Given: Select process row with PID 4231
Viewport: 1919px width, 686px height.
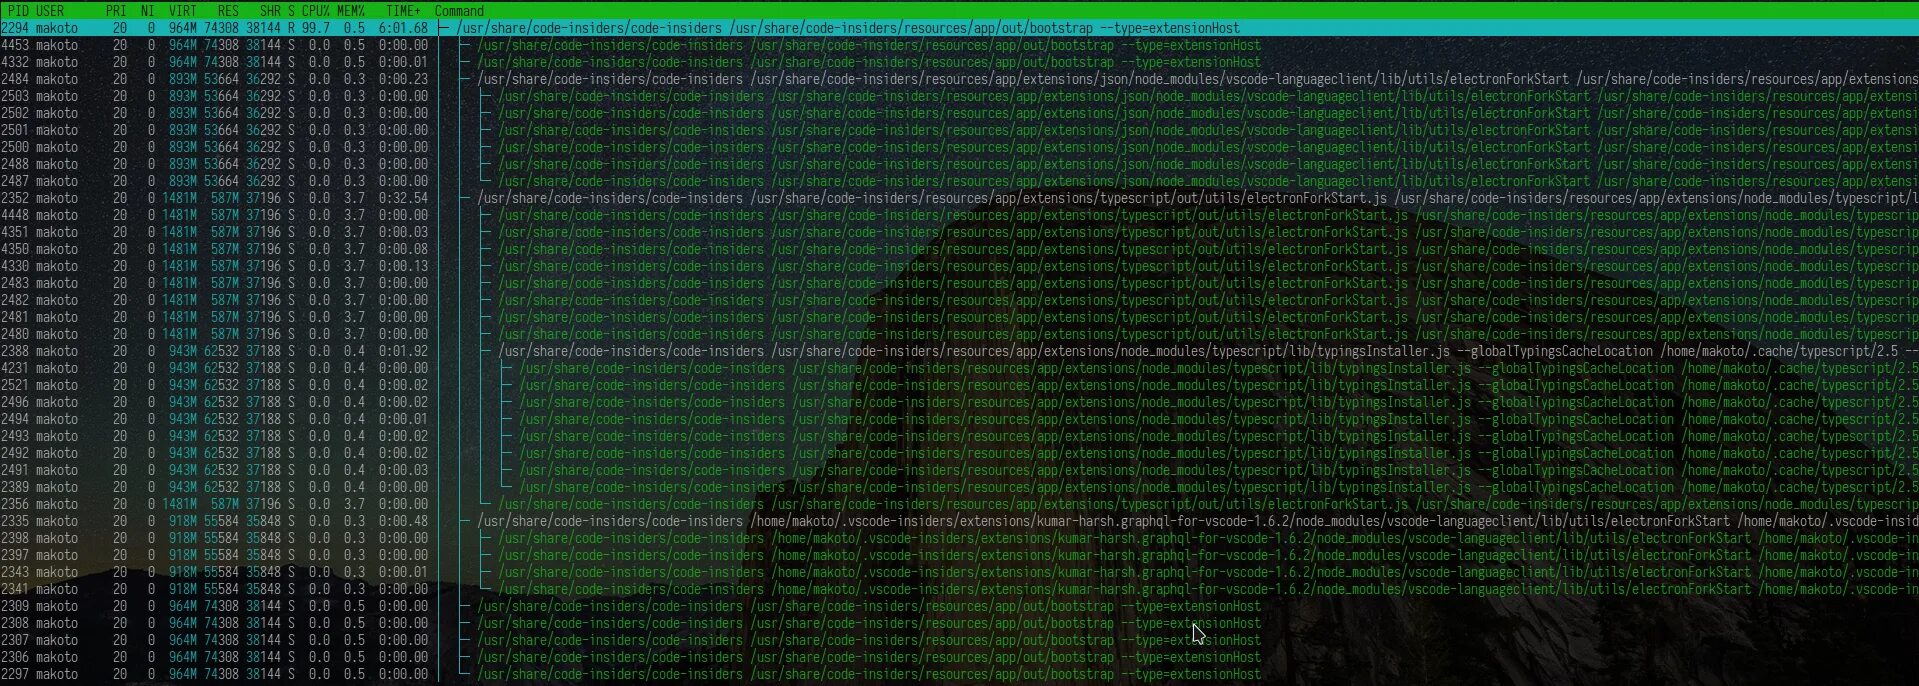Looking at the screenshot, I should (x=959, y=368).
